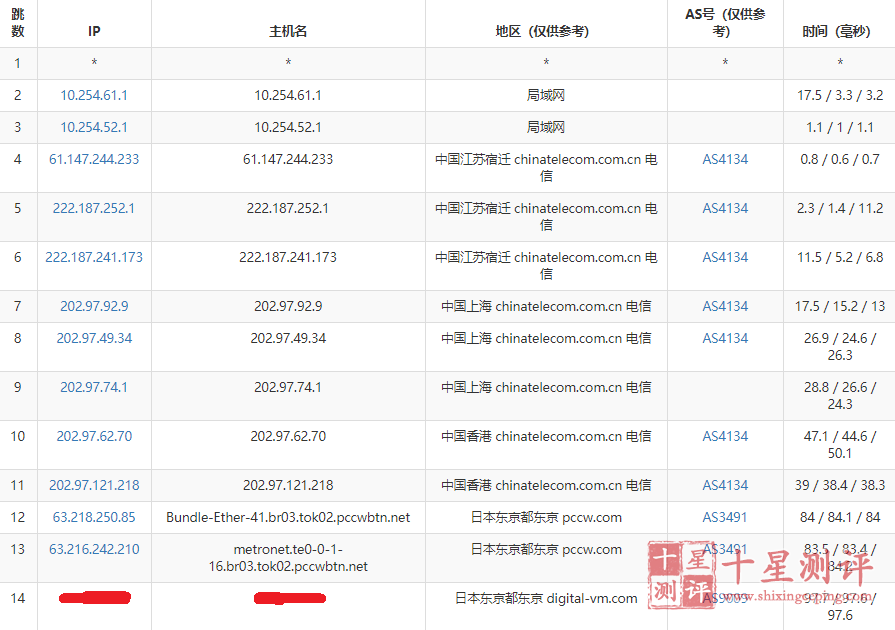Screen dimensions: 895x630
Task: Select time value 11.5 / 5.2 / 6.8
Action: coord(840,257)
